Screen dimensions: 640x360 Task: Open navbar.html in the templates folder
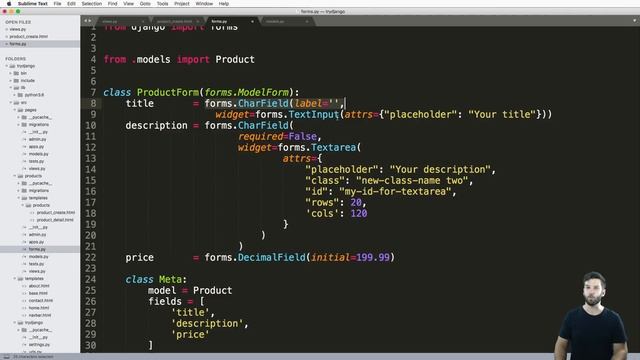pos(40,316)
